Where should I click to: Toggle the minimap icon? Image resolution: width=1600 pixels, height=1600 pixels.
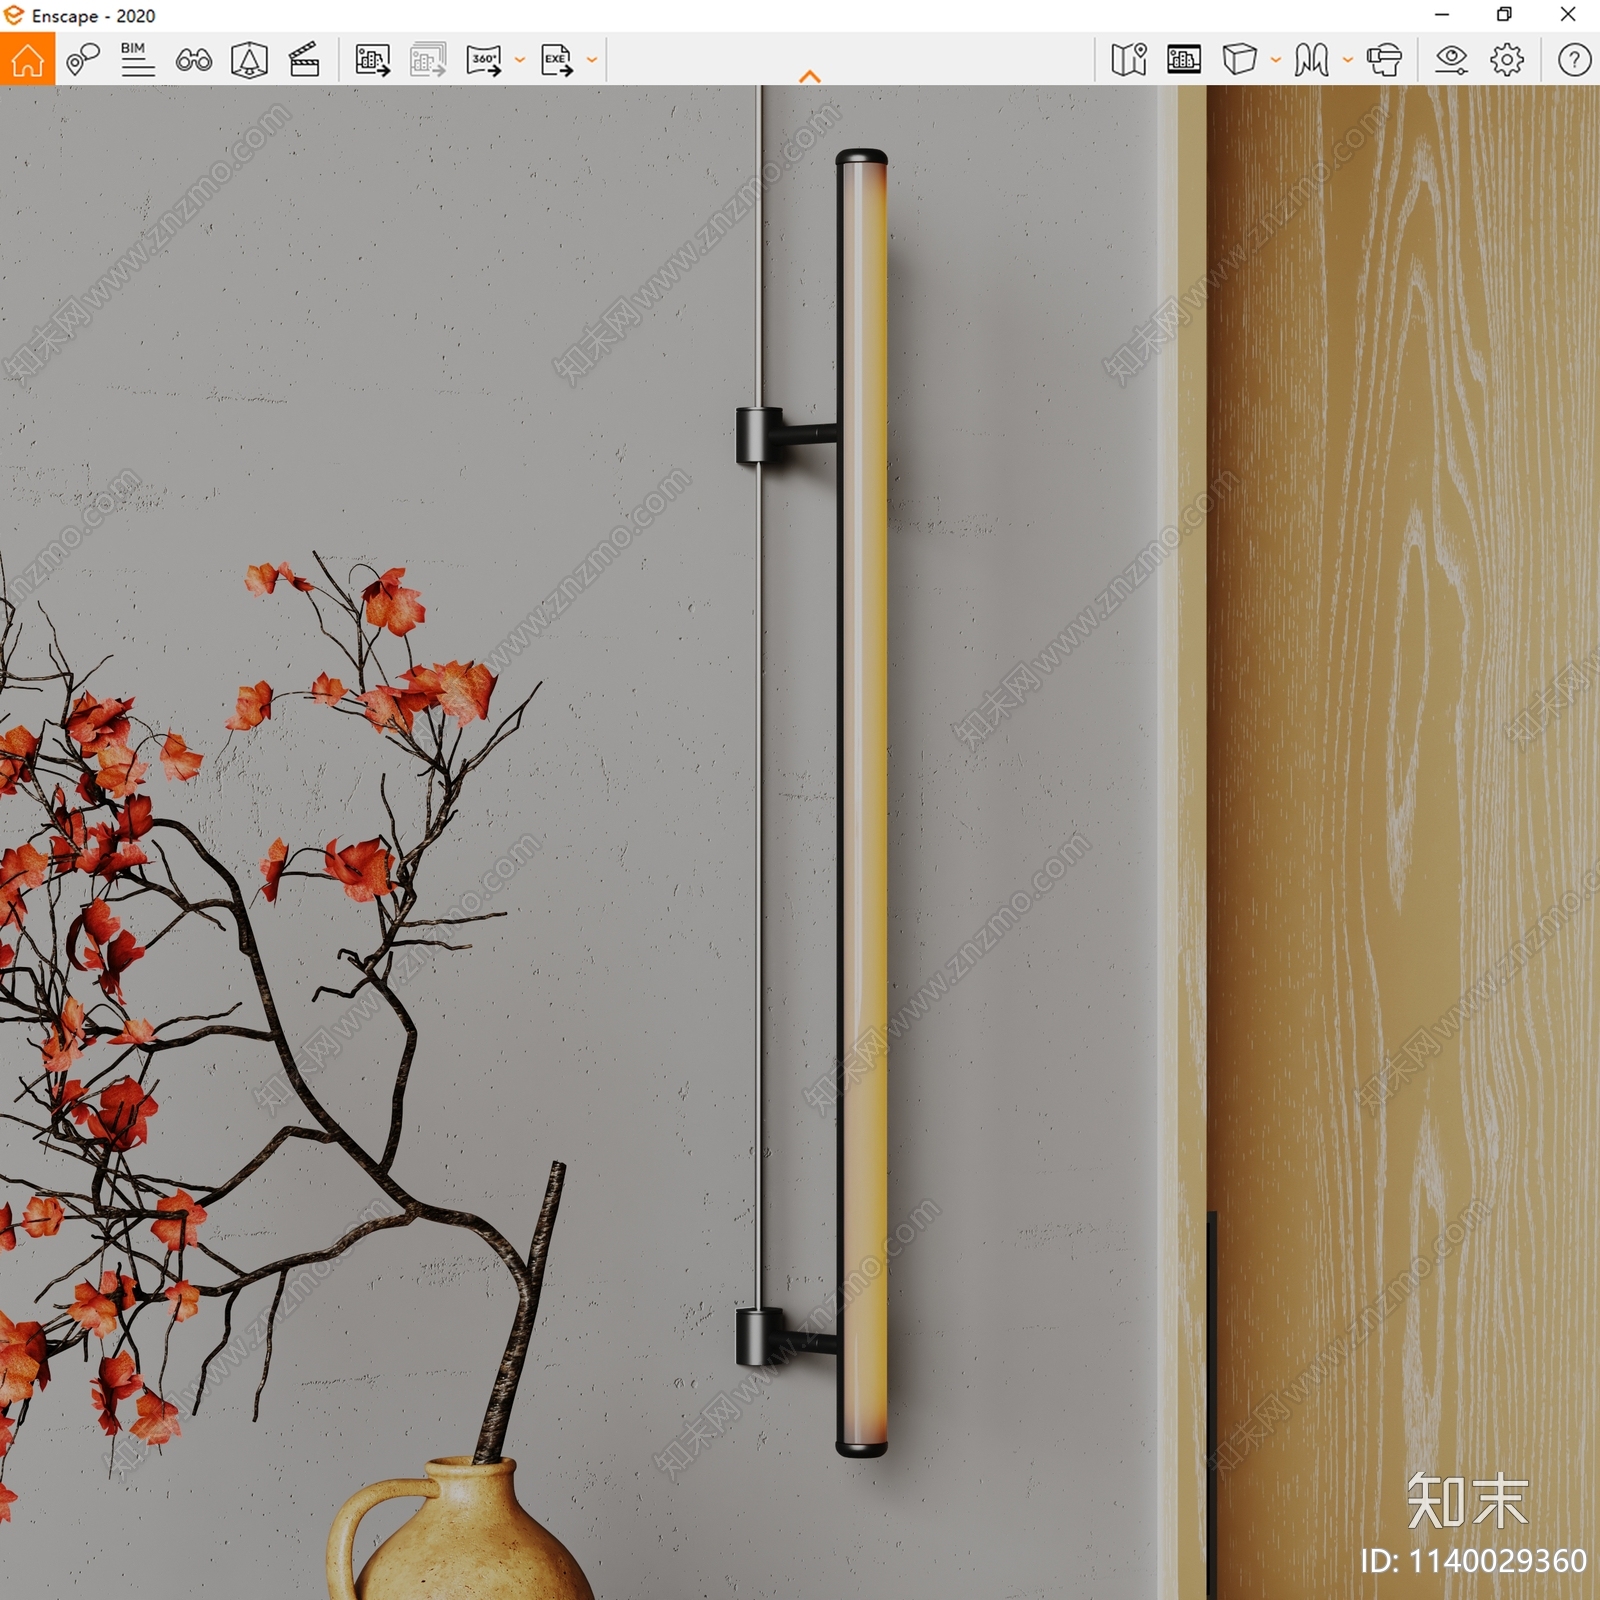[x=1129, y=59]
